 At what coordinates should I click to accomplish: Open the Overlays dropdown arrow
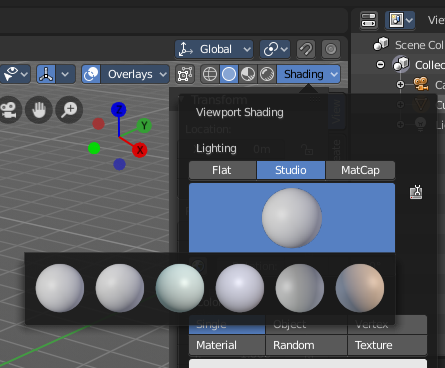pyautogui.click(x=163, y=74)
